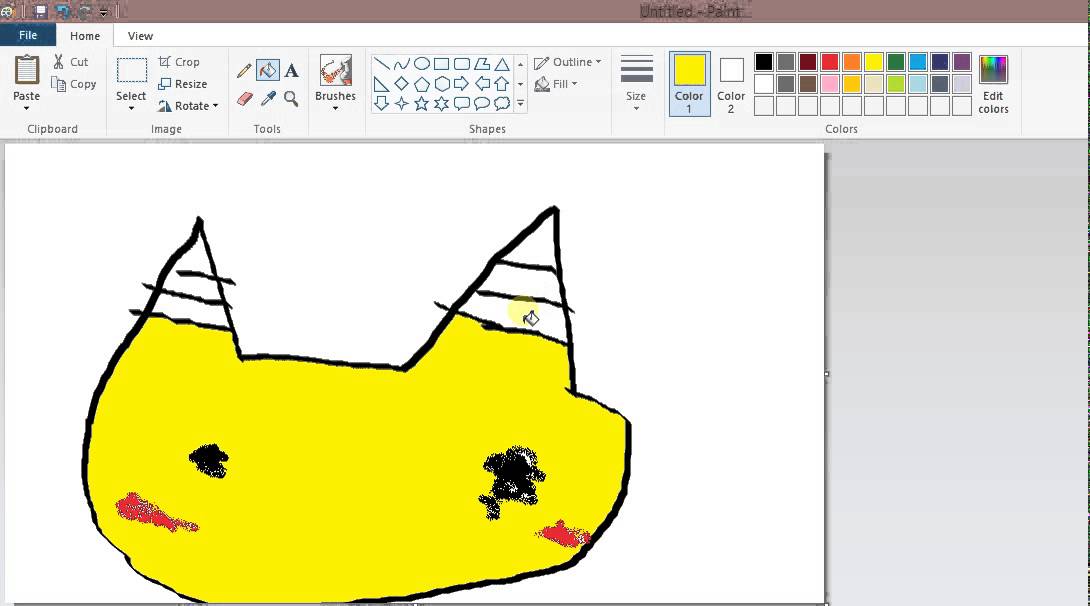Select the Pencil tool

pos(243,70)
